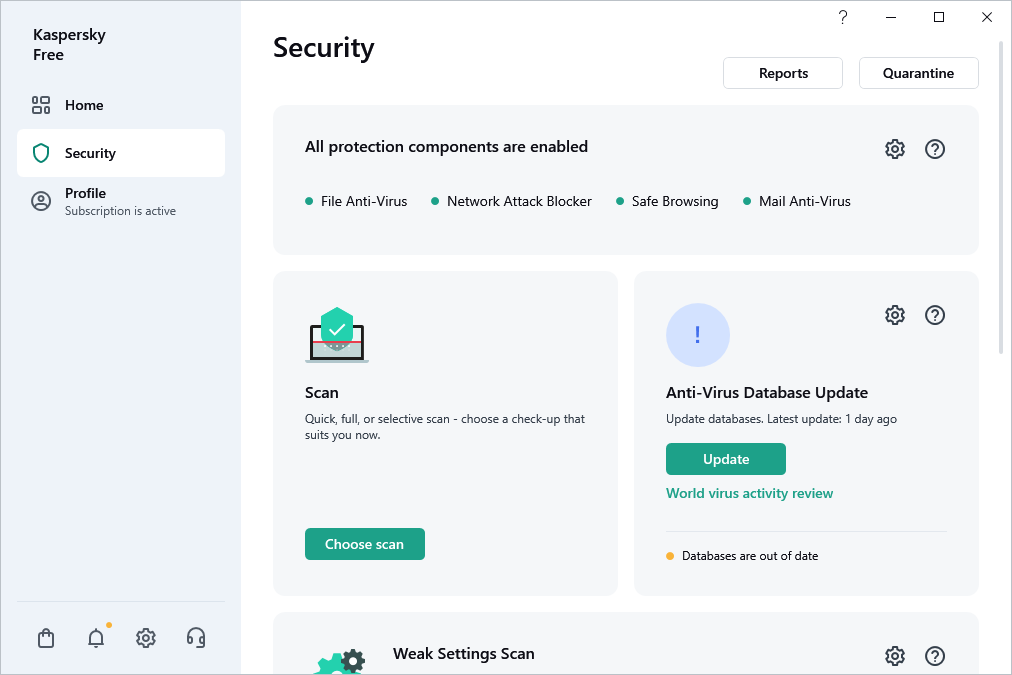The image size is (1012, 675).
Task: Open World virus activity review link
Action: [749, 493]
